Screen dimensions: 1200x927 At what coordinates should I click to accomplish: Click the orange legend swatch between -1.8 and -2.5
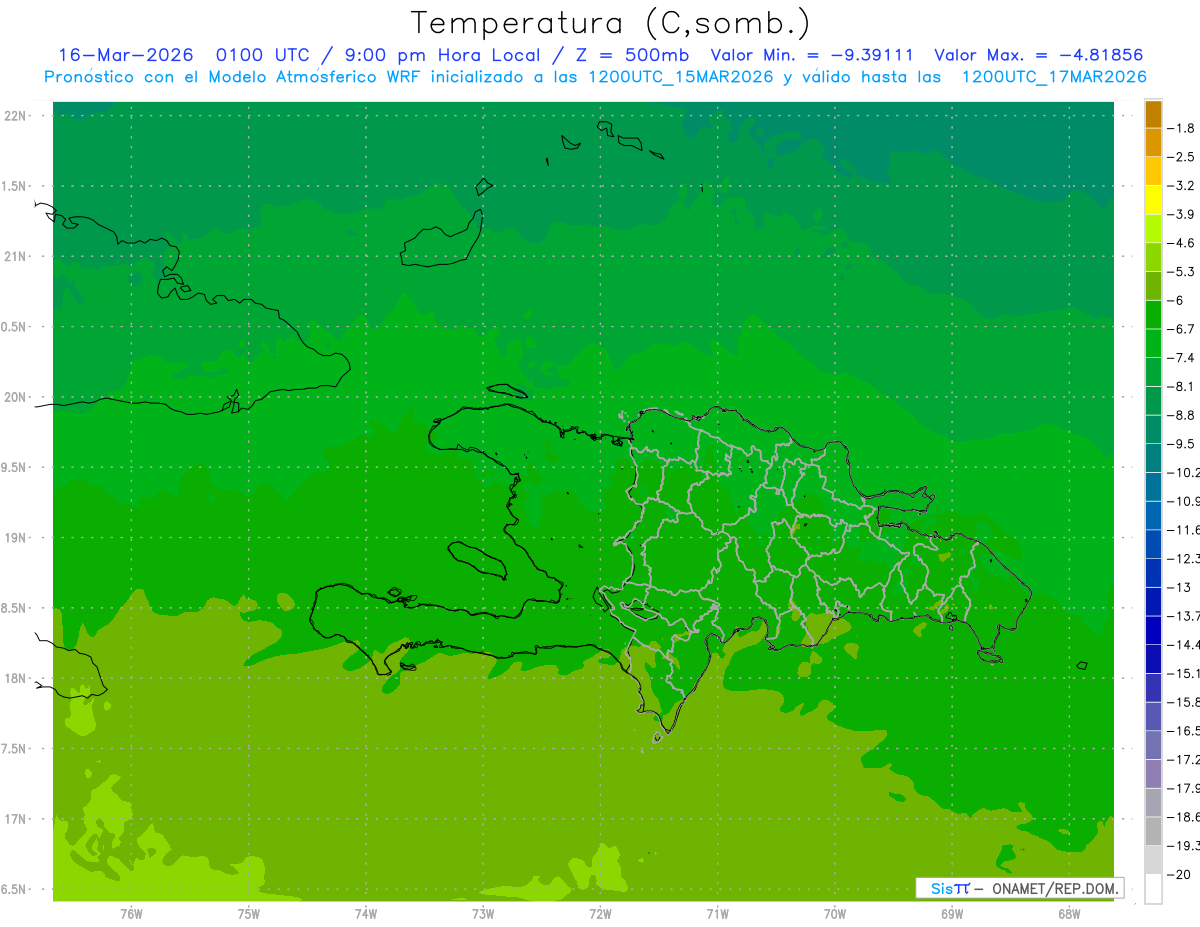click(1153, 142)
